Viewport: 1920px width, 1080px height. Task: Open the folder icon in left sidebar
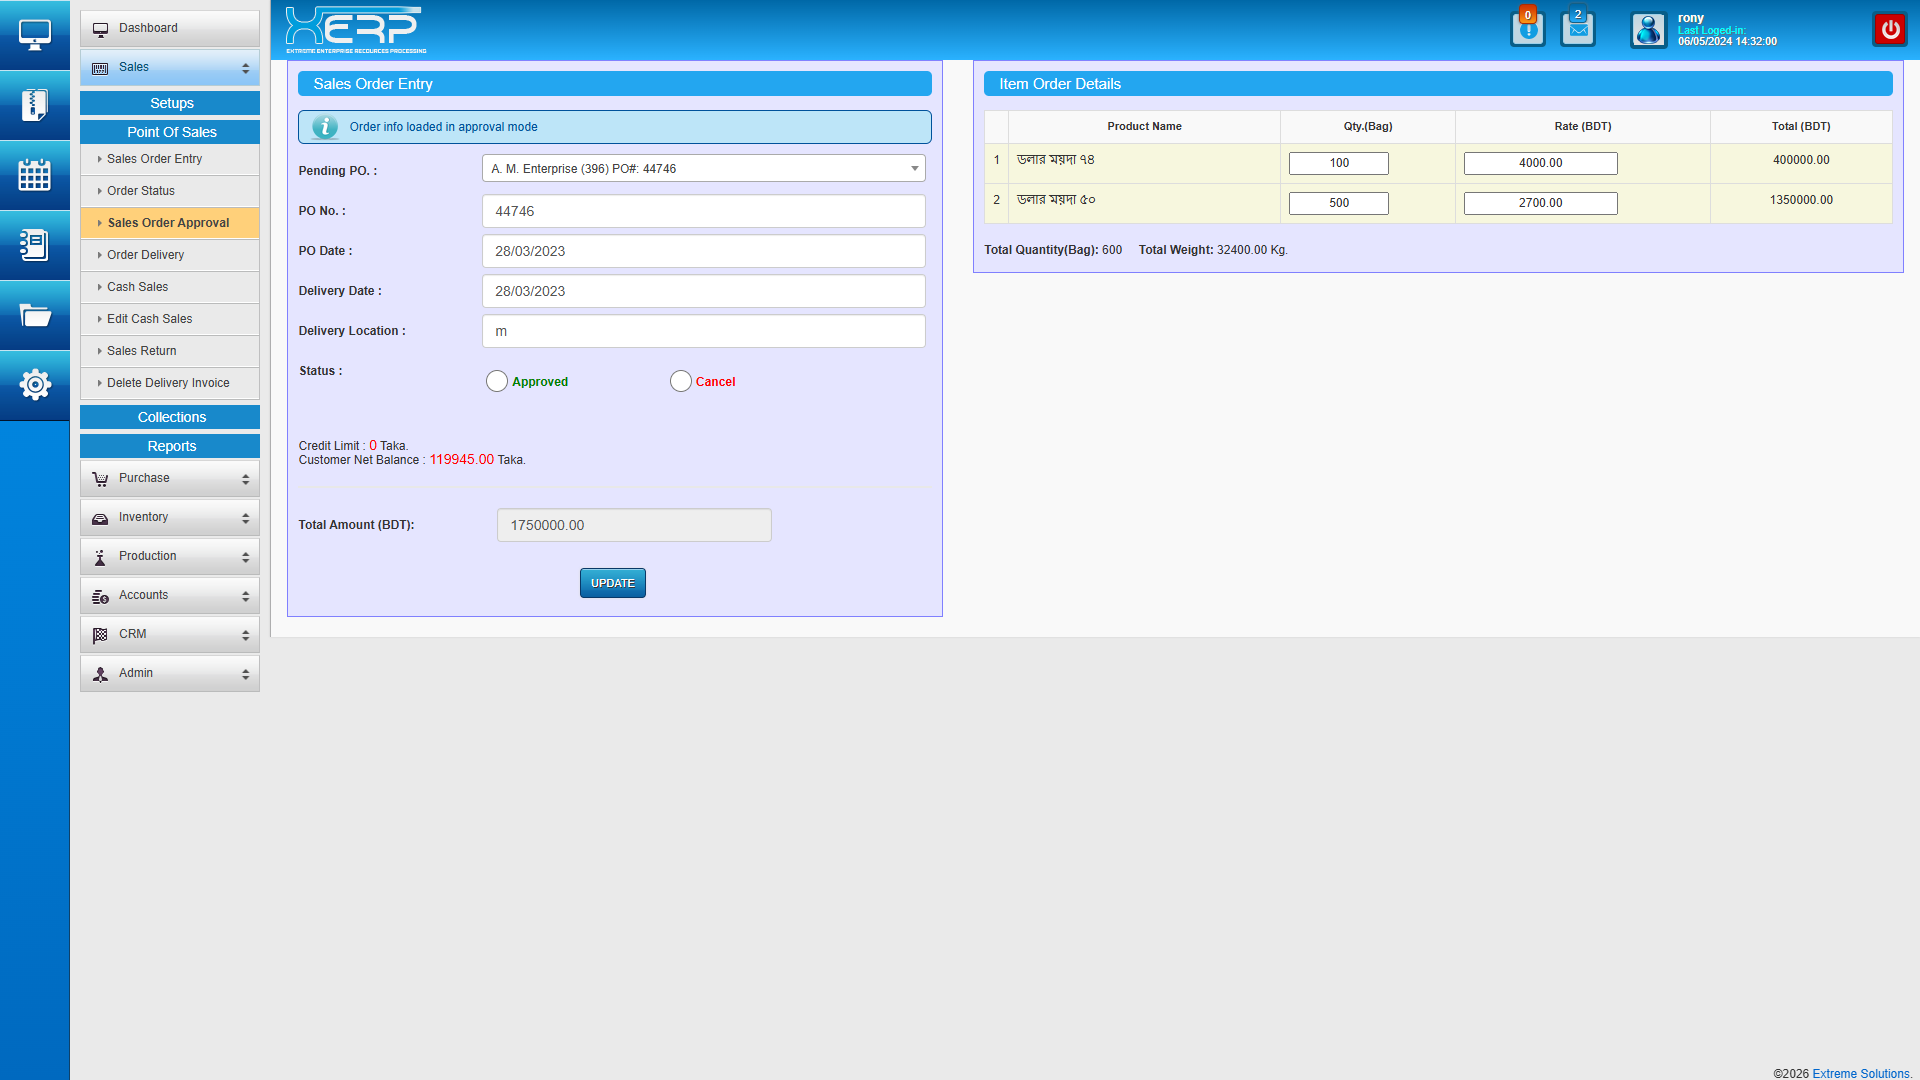point(35,316)
